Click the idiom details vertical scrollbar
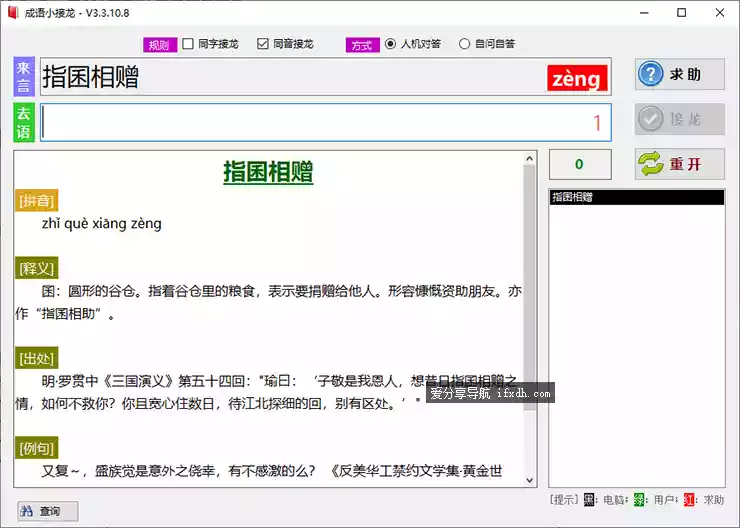The height and width of the screenshot is (528, 740). (529, 300)
